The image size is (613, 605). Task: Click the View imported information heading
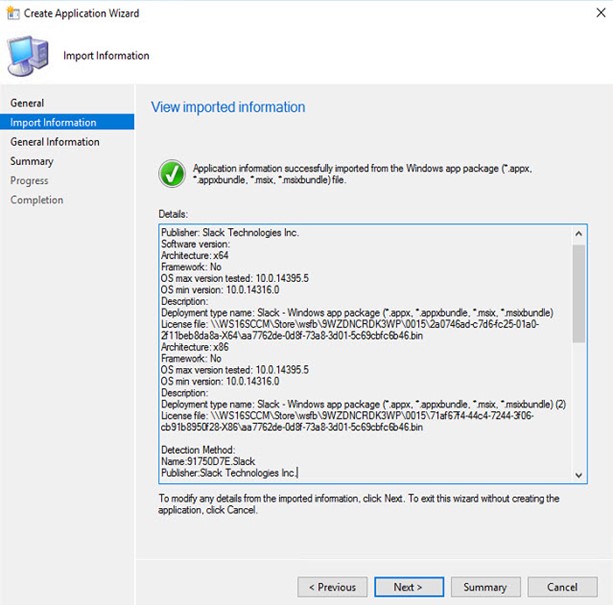coord(227,107)
